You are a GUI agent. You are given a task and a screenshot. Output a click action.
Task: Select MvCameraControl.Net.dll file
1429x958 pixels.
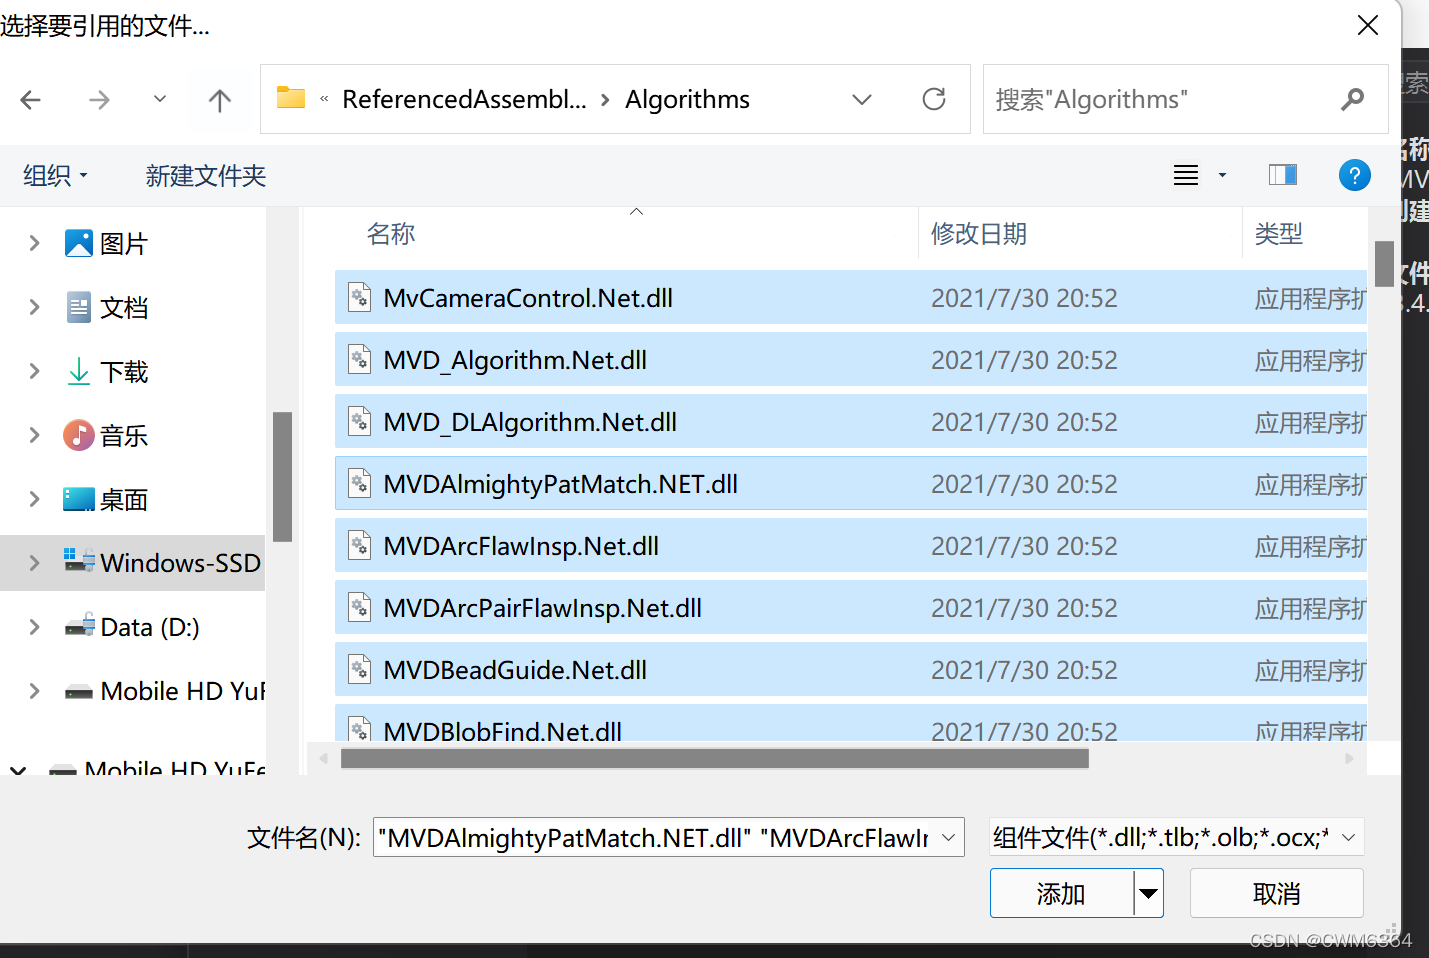850,298
